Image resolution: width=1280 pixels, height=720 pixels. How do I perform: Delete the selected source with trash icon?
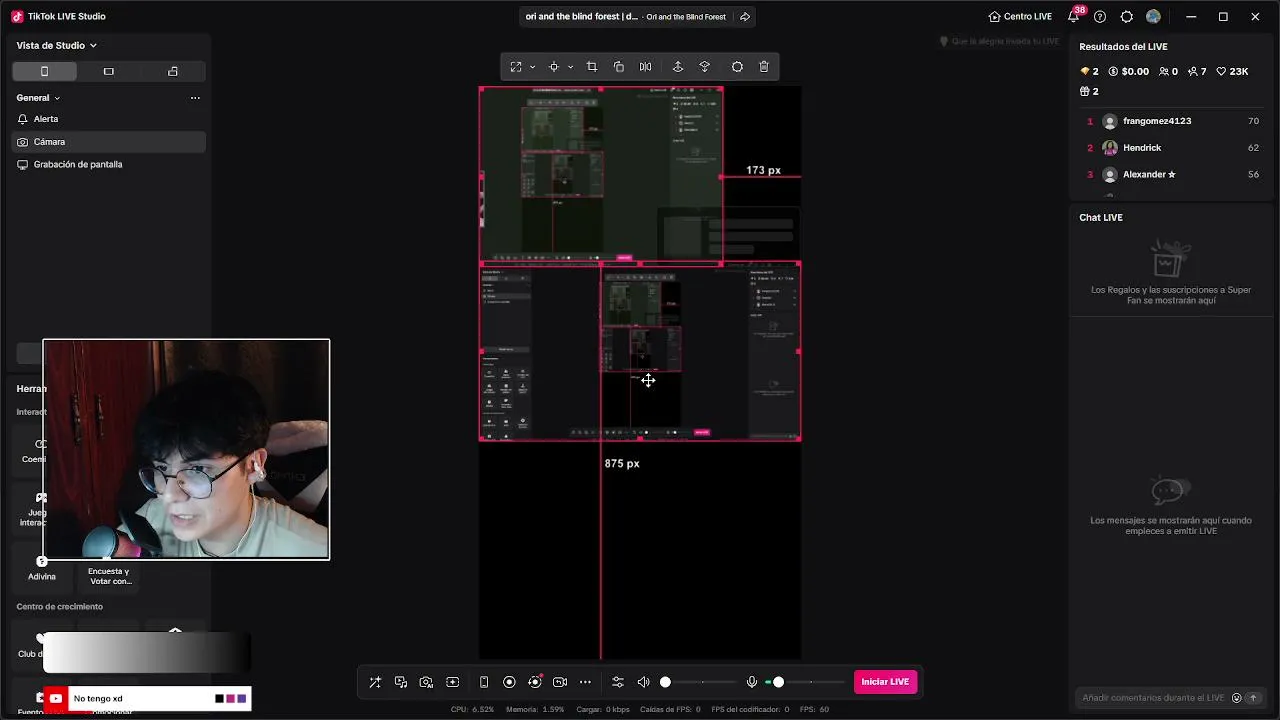point(764,67)
